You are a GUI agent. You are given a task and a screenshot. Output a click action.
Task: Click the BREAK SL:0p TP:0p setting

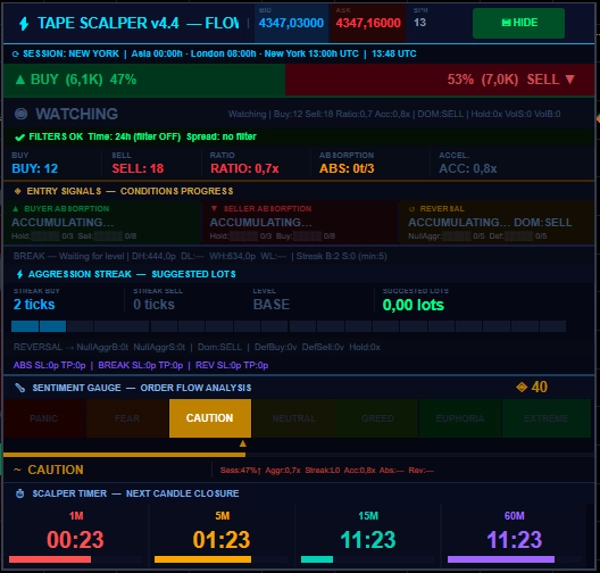pos(140,365)
